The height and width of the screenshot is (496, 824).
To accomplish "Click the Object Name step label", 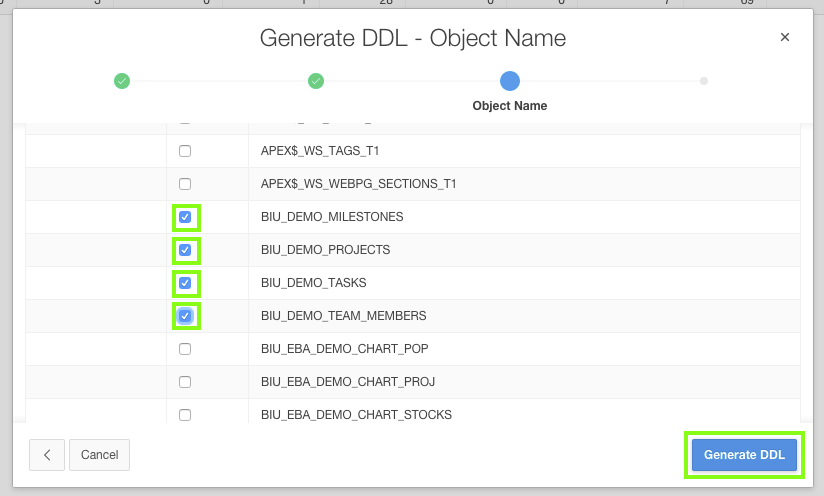I will (x=510, y=105).
